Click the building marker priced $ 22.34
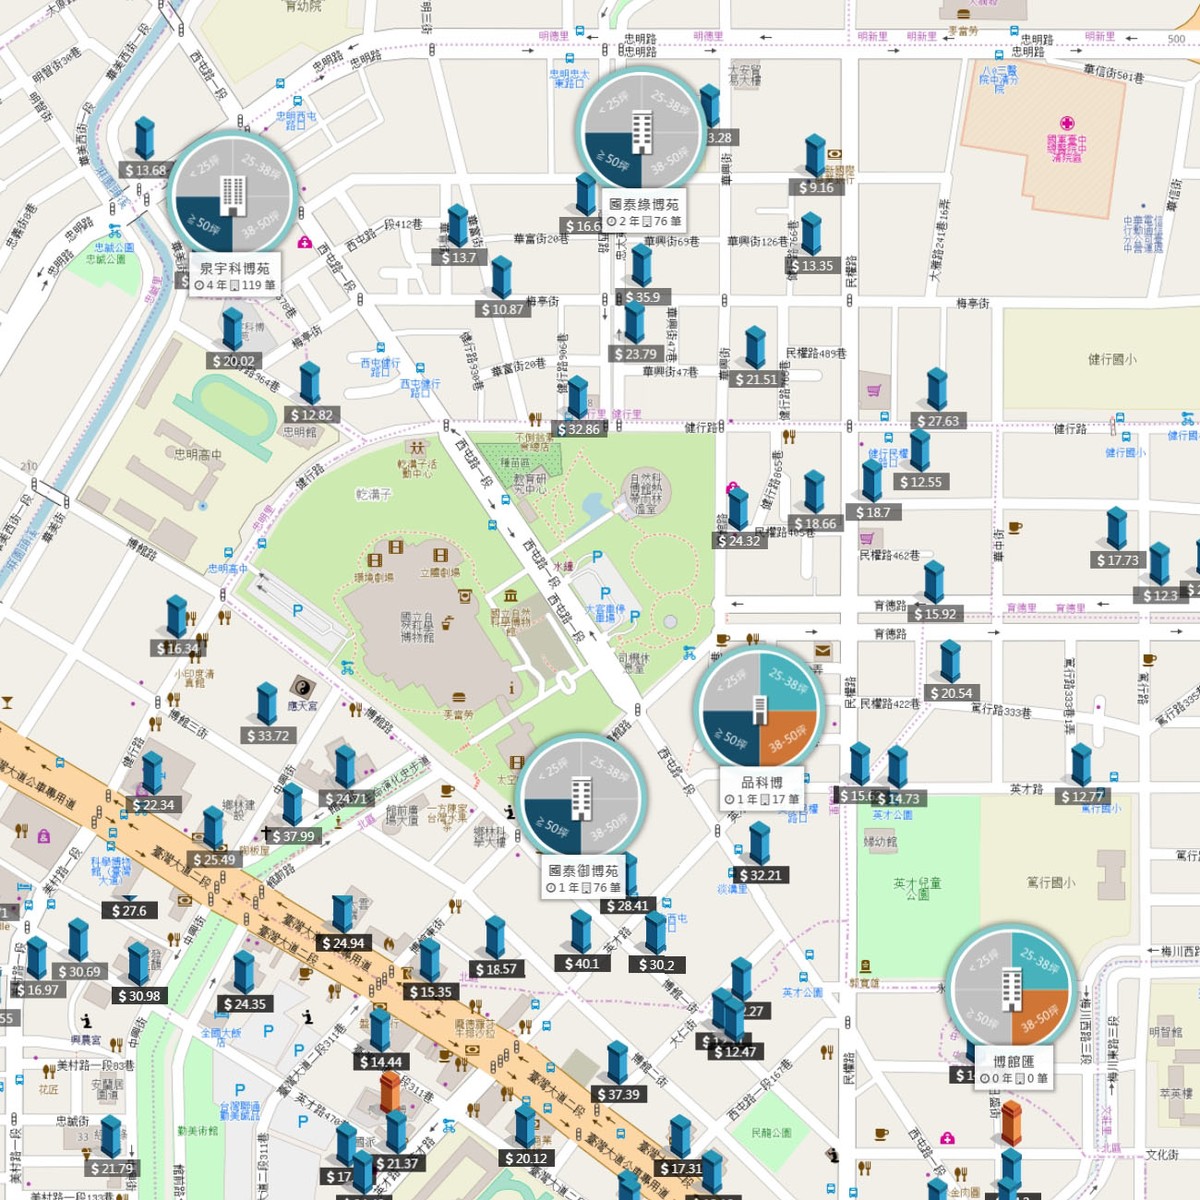The image size is (1200, 1200). [x=152, y=774]
